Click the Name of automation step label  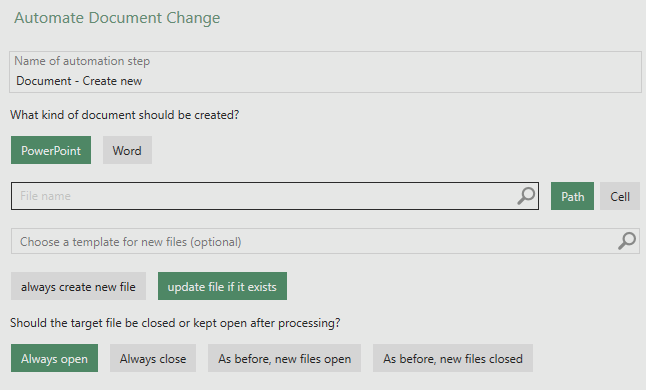(82, 61)
